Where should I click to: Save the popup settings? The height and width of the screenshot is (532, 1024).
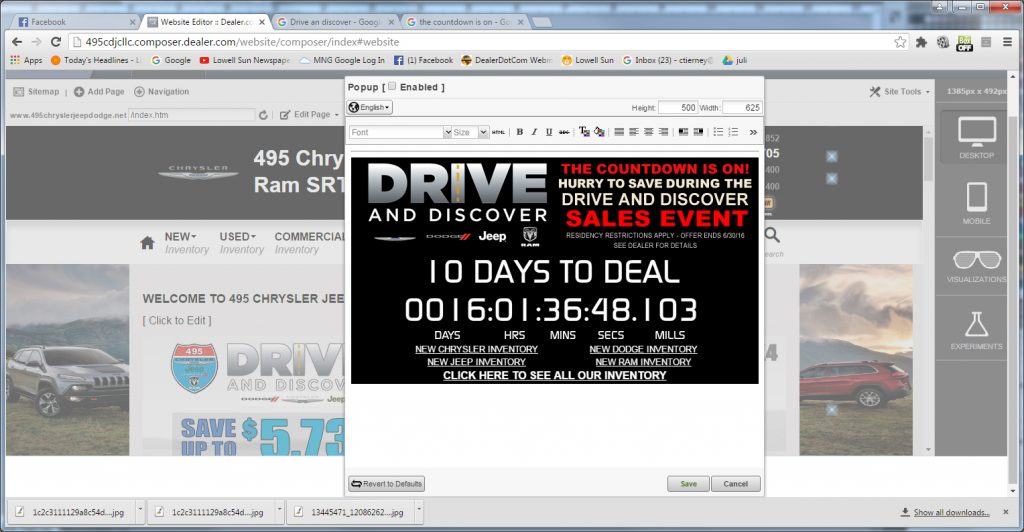point(688,484)
